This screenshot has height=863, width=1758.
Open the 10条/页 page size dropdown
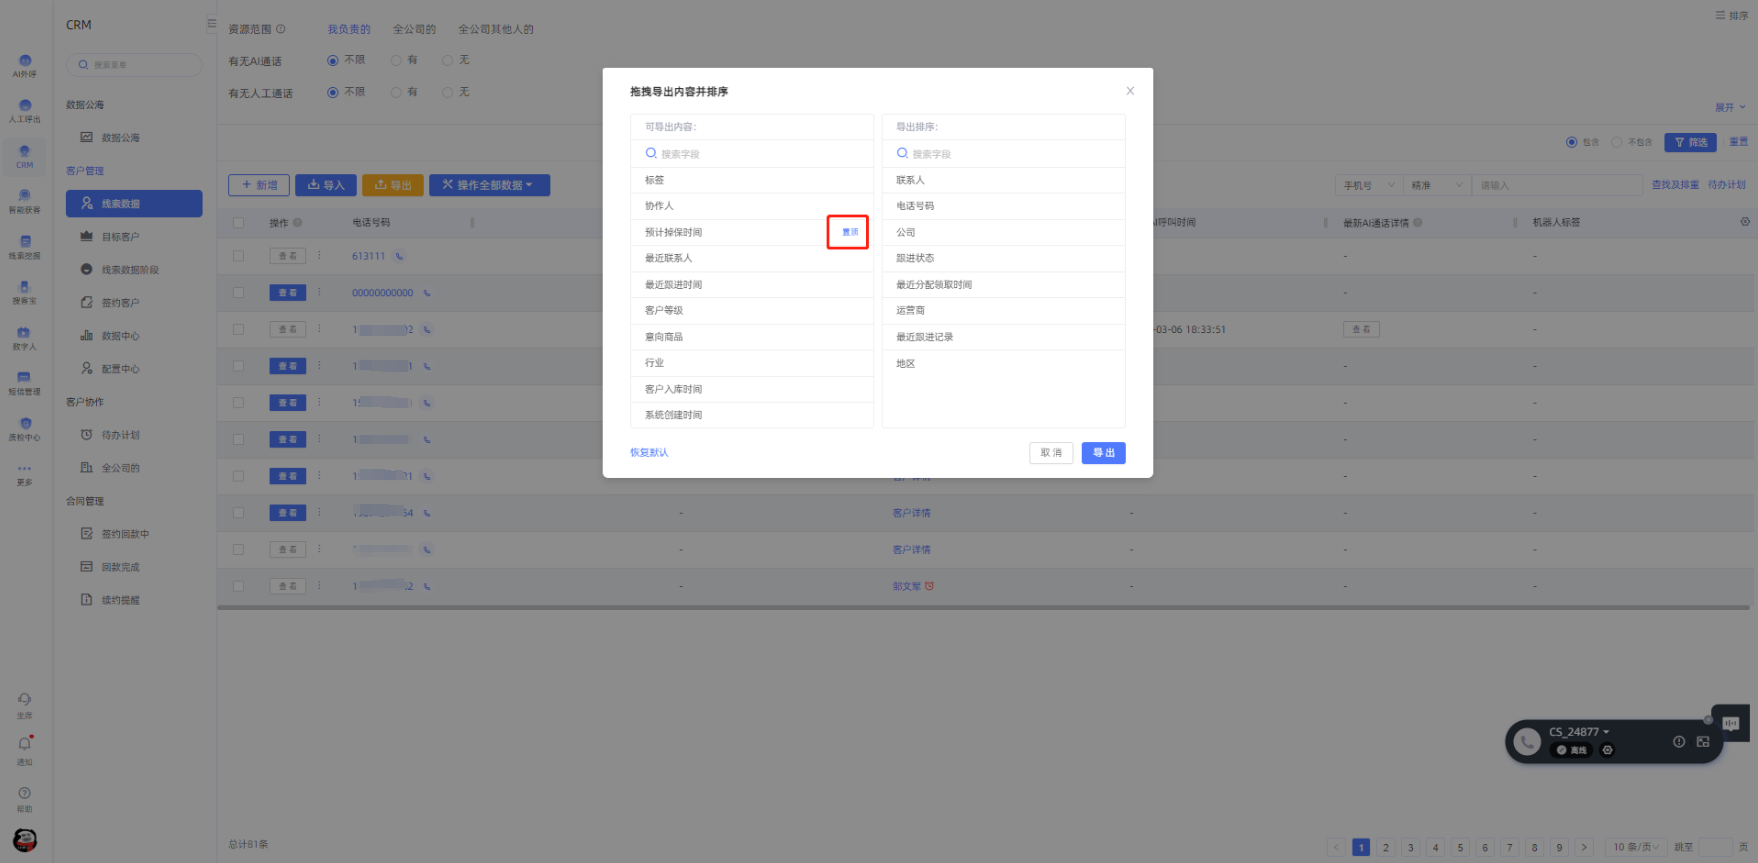click(1634, 847)
